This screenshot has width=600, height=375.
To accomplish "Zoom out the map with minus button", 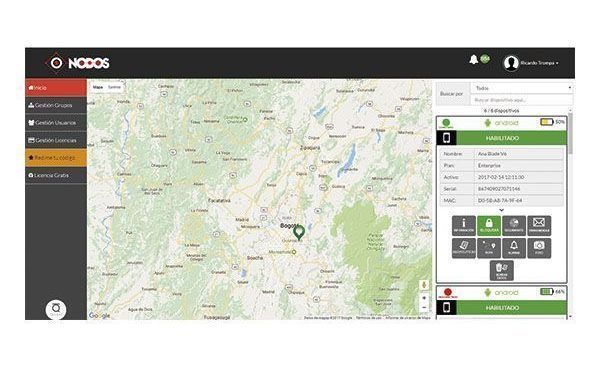I will 424,307.
